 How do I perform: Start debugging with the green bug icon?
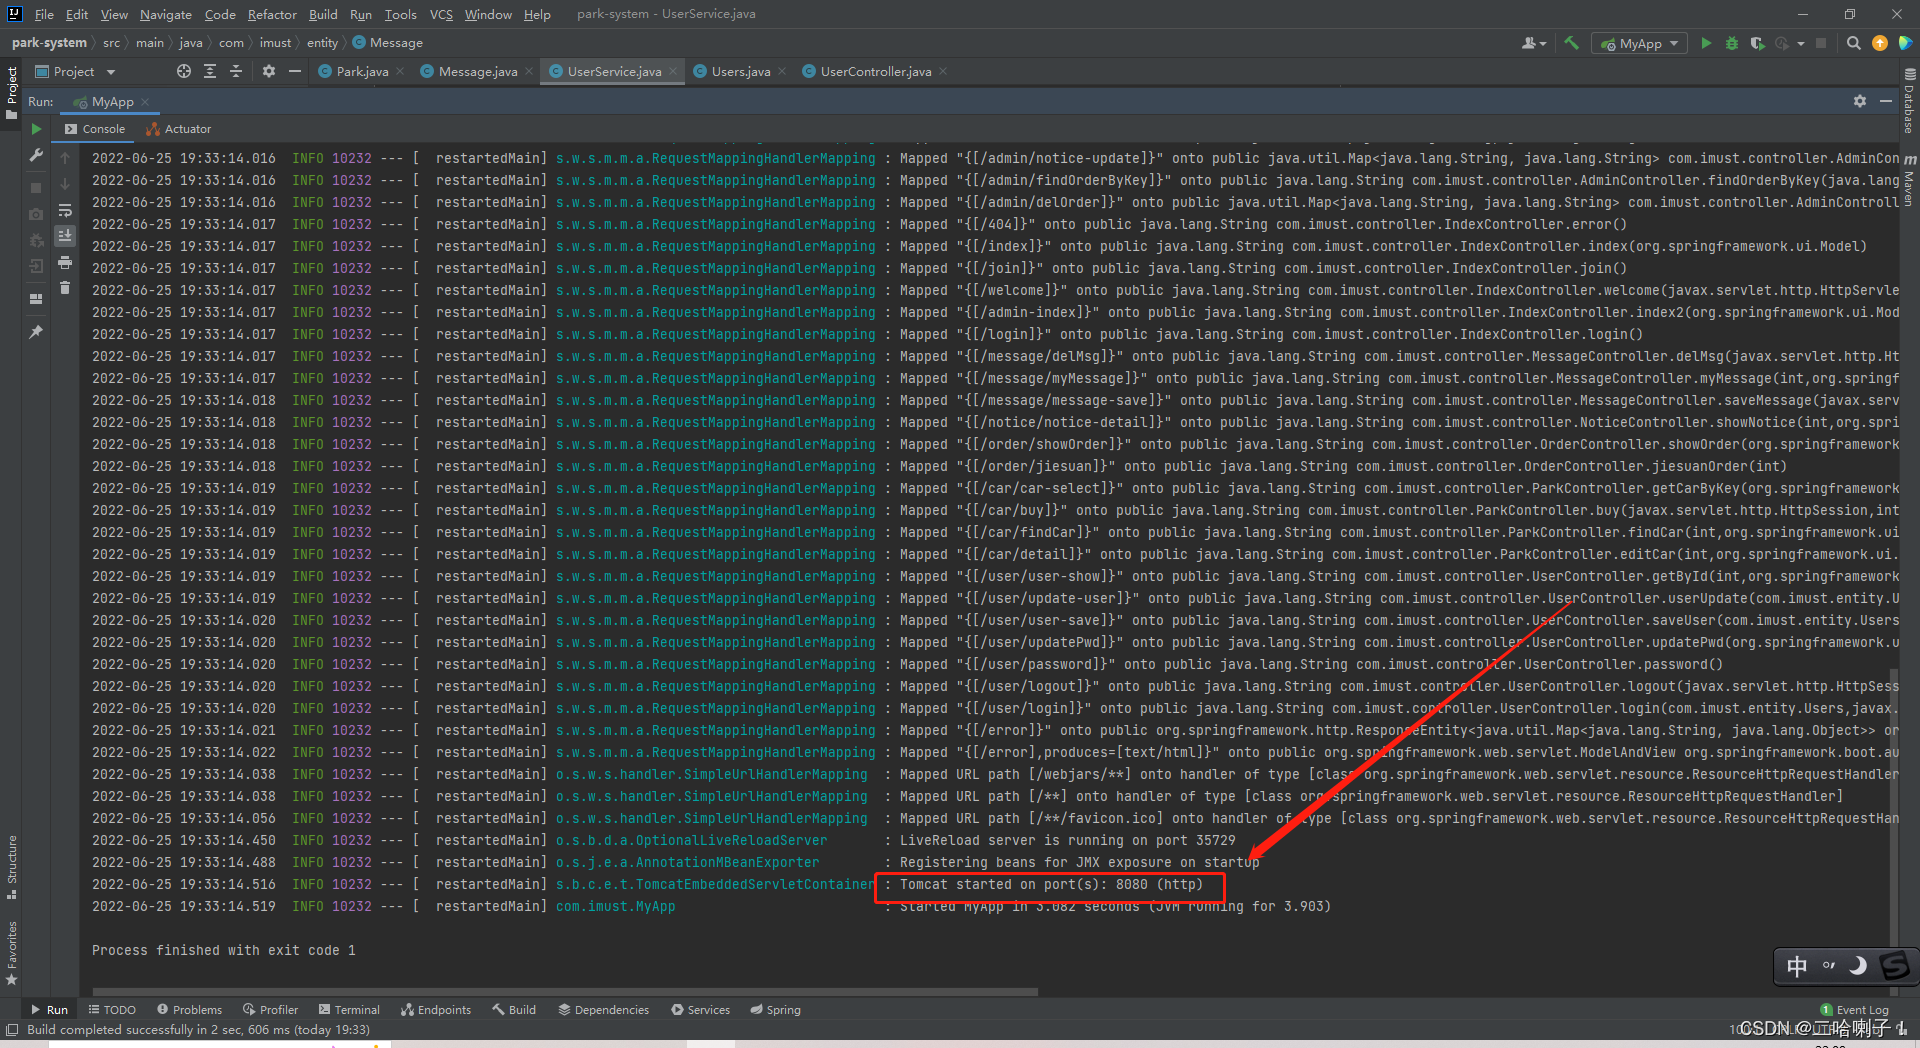tap(1732, 43)
